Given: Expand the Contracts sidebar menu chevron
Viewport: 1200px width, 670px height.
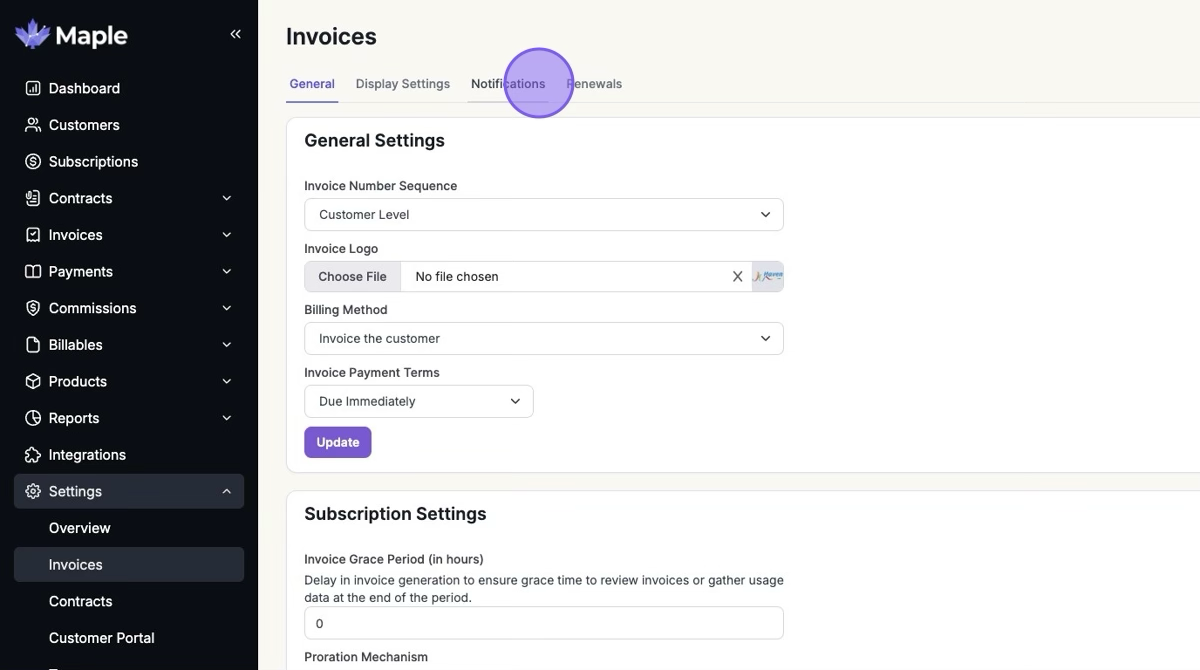Looking at the screenshot, I should tap(226, 198).
